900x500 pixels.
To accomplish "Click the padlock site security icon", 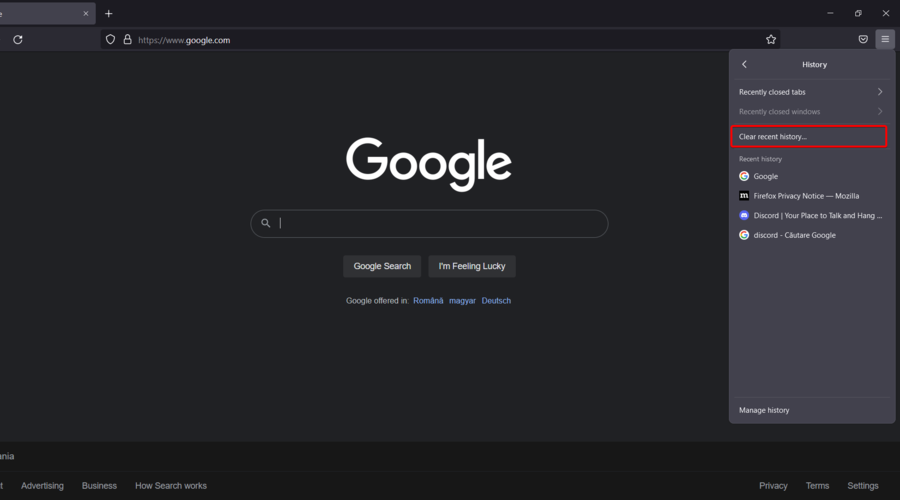I will (x=127, y=40).
